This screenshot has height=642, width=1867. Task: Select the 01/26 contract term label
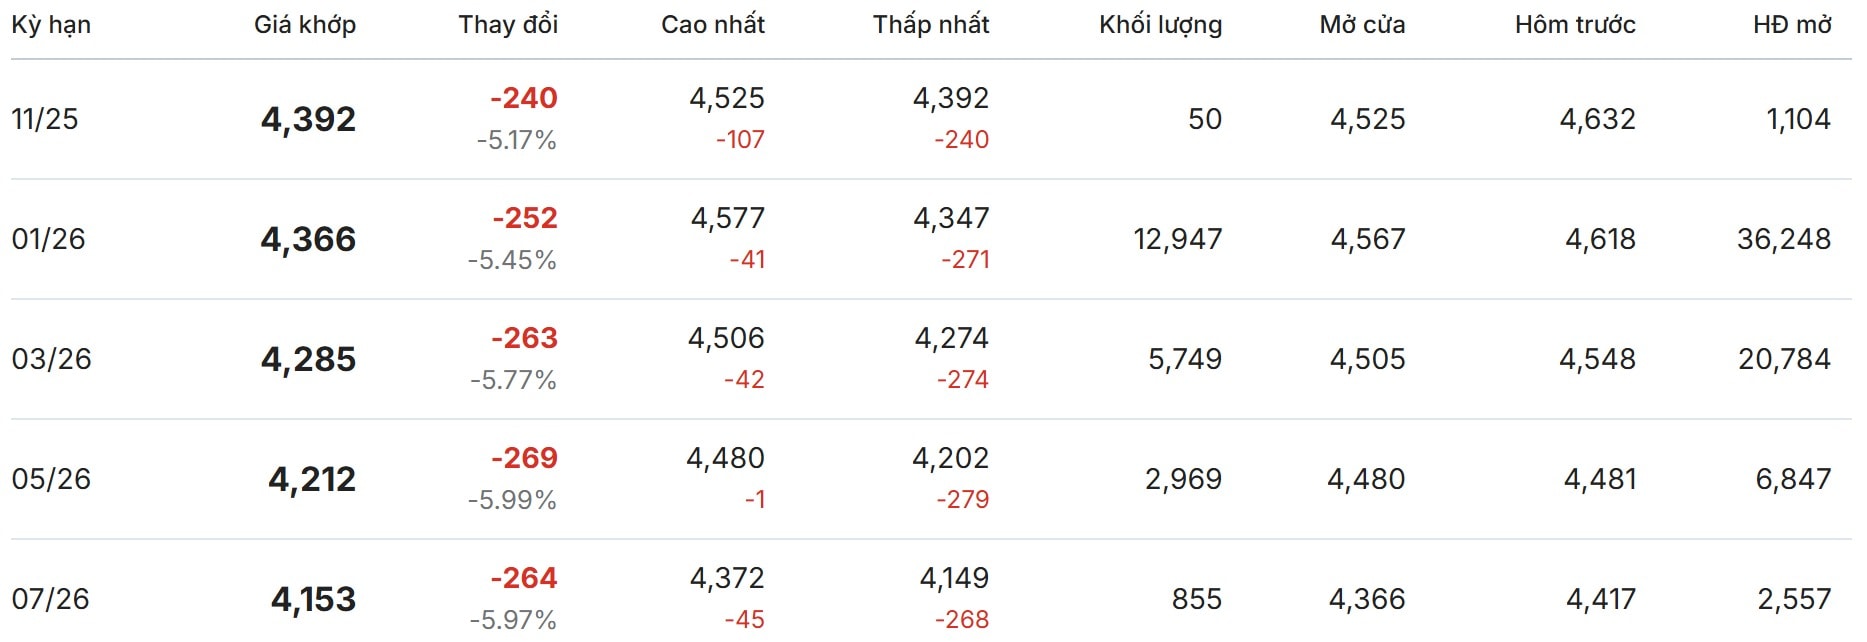point(49,239)
